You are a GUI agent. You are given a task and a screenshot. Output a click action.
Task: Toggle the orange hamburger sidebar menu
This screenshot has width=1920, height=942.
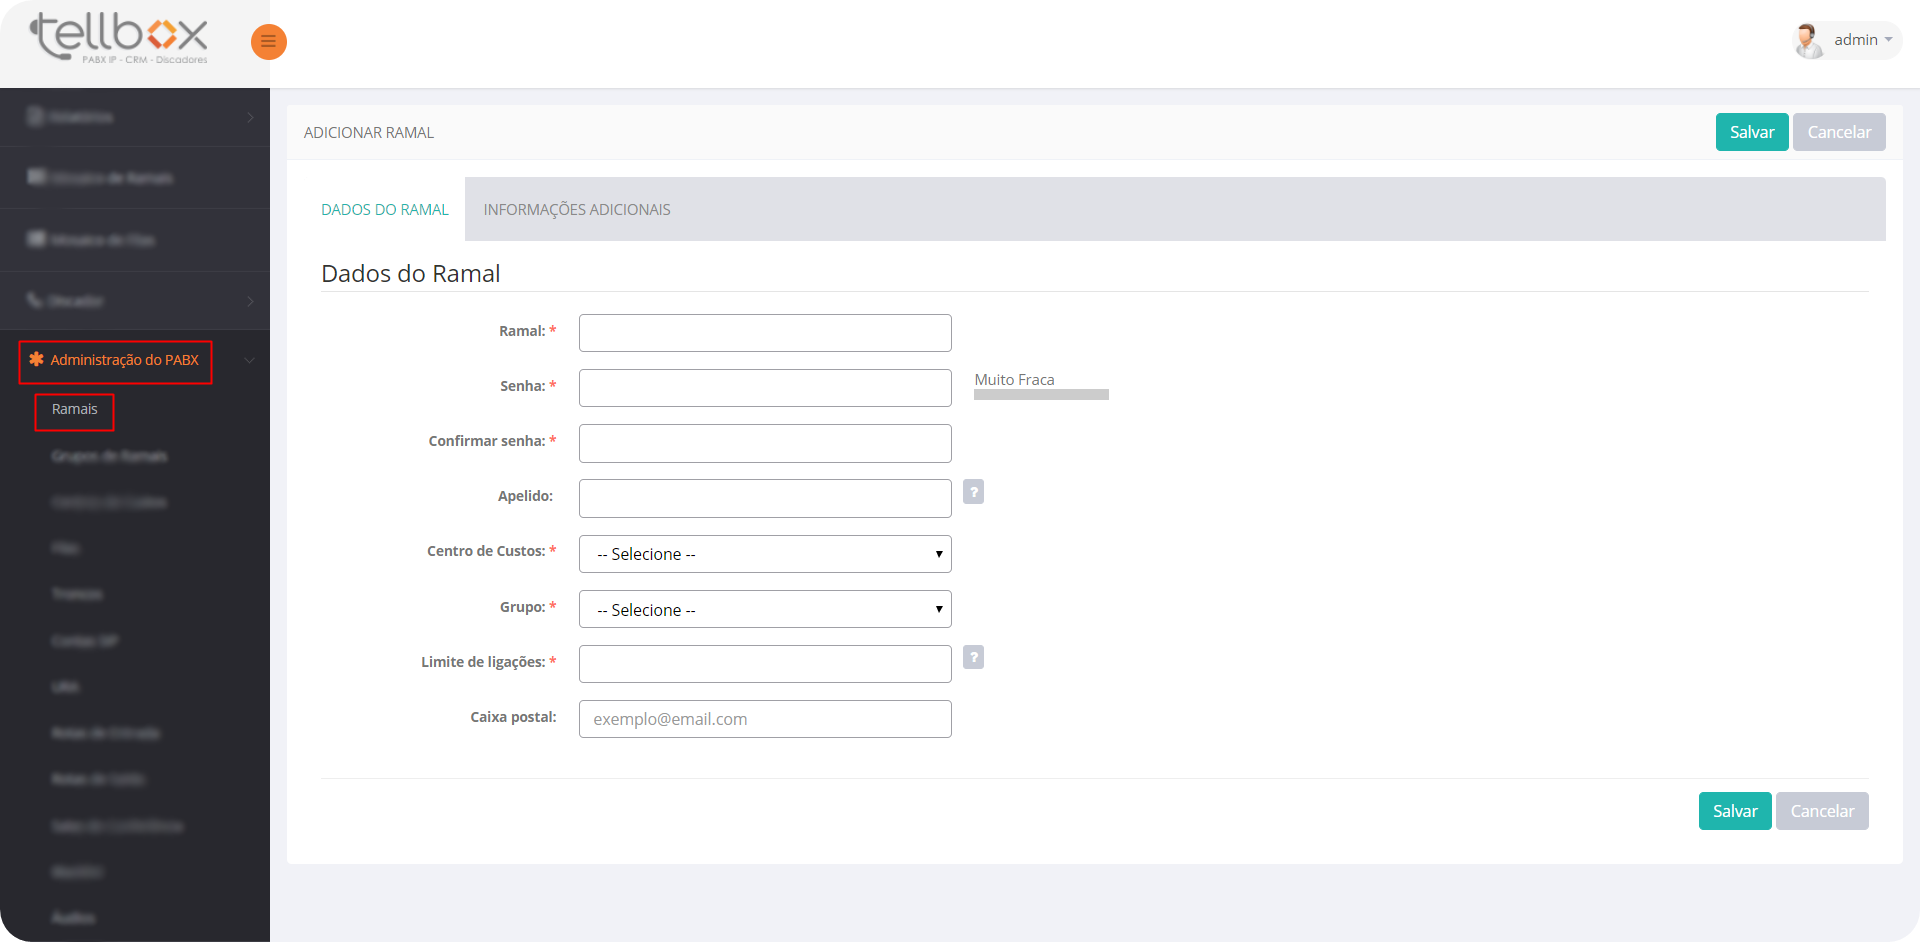point(268,41)
